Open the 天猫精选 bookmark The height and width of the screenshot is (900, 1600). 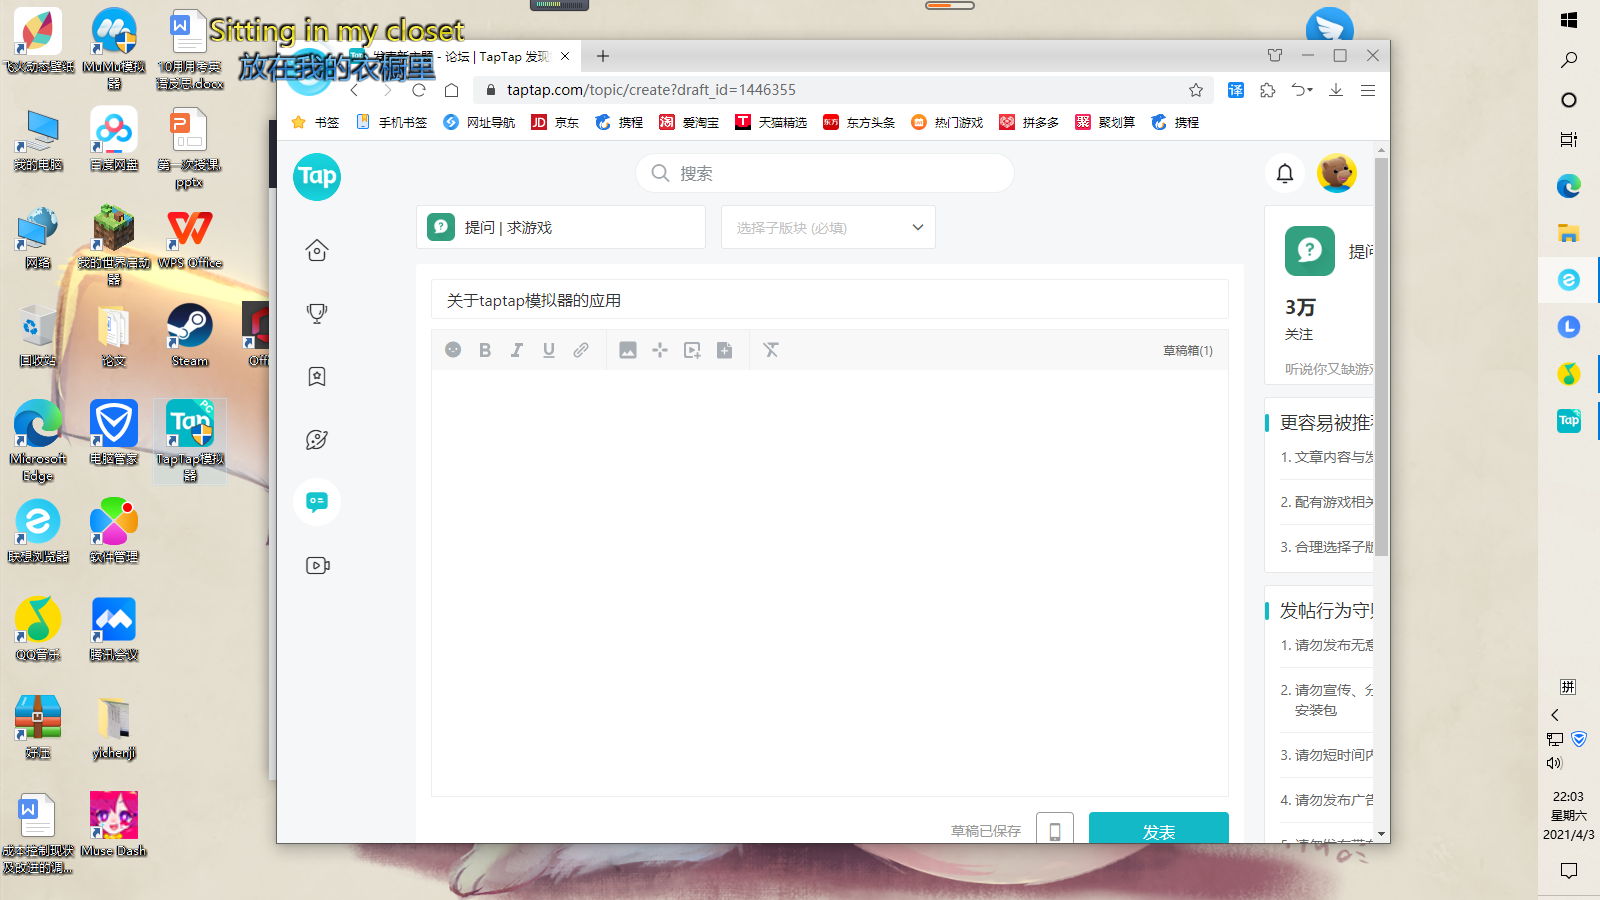[x=771, y=122]
